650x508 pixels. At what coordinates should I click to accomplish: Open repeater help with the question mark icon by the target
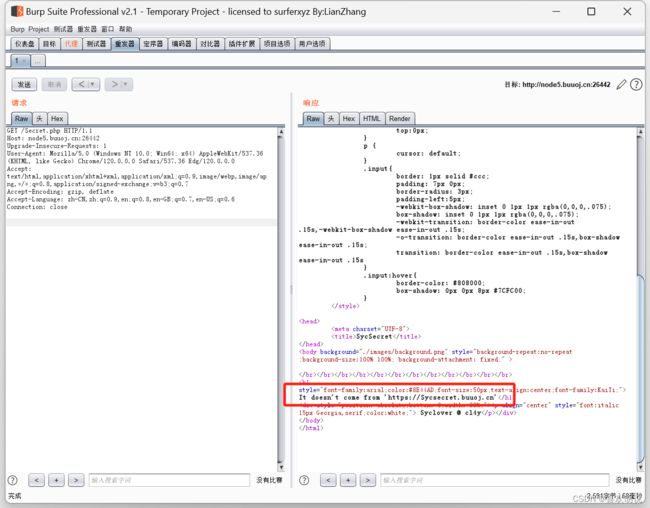point(636,85)
